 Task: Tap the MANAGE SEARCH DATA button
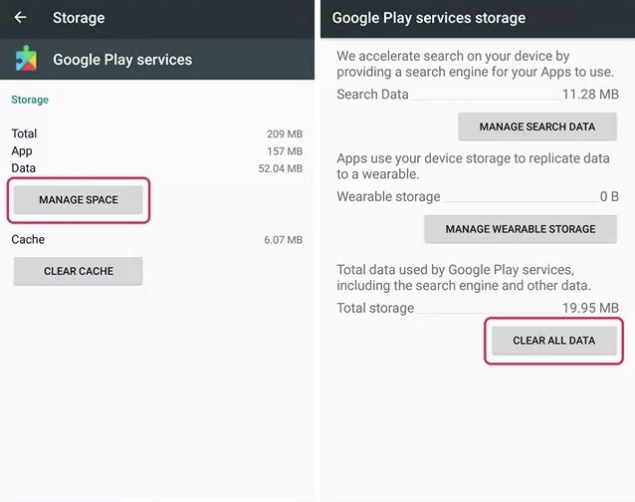537,127
